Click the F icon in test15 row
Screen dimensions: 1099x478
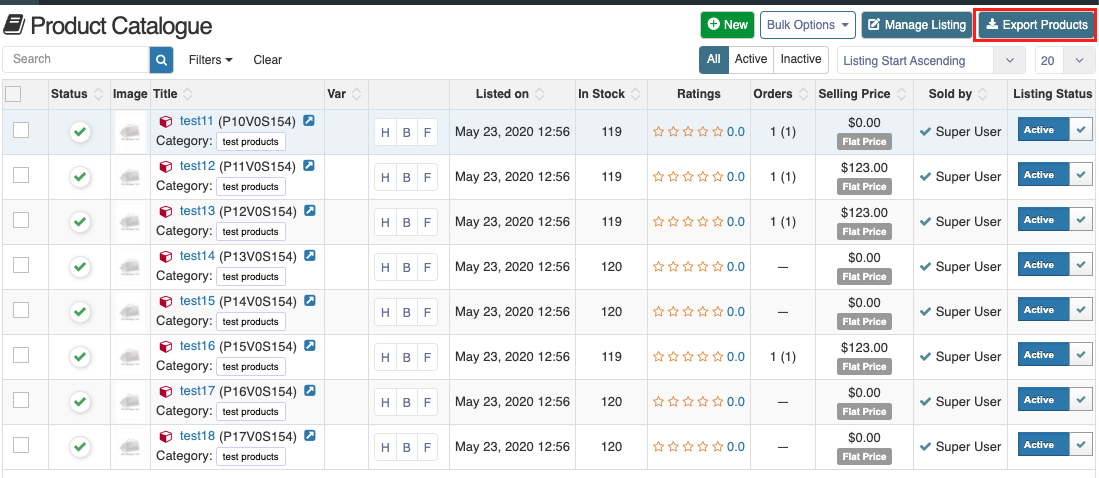pos(427,312)
